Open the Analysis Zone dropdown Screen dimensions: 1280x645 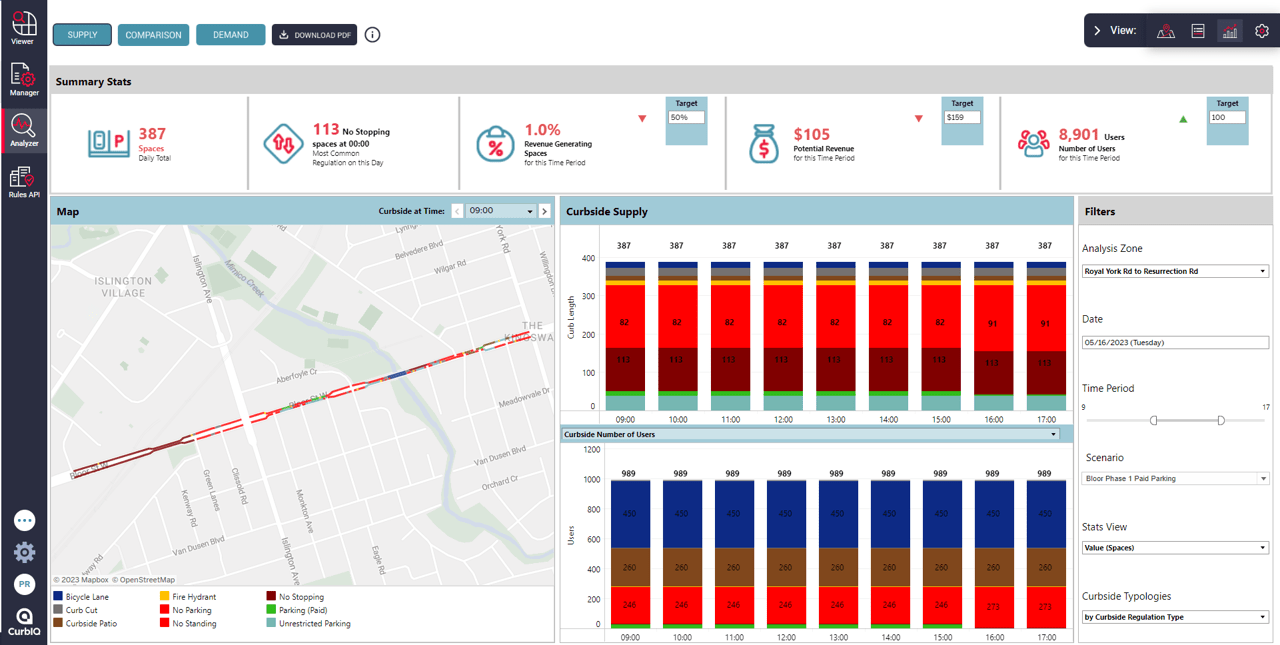[x=1174, y=270]
